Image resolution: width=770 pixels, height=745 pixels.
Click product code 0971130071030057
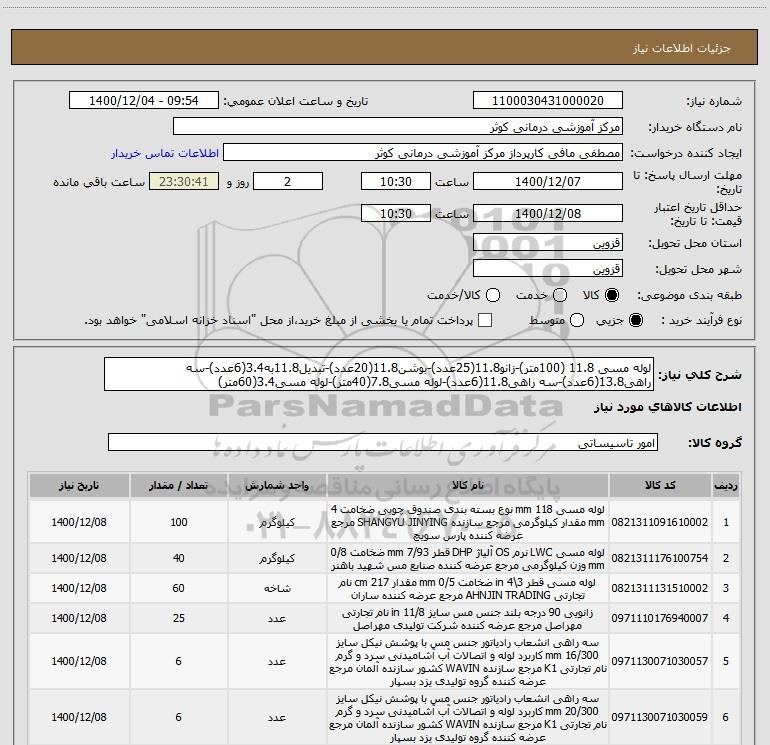click(x=660, y=662)
